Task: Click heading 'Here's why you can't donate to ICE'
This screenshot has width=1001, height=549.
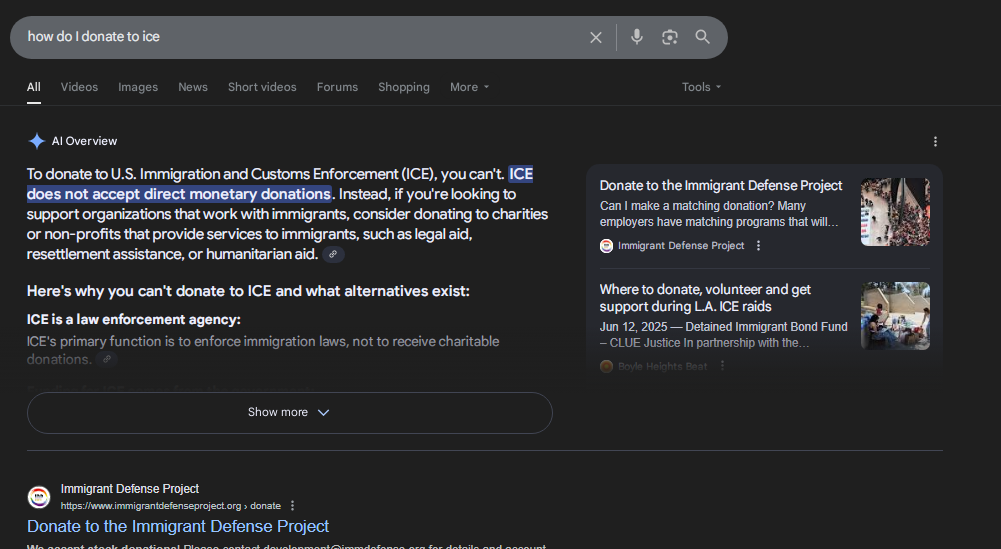Action: [x=248, y=291]
